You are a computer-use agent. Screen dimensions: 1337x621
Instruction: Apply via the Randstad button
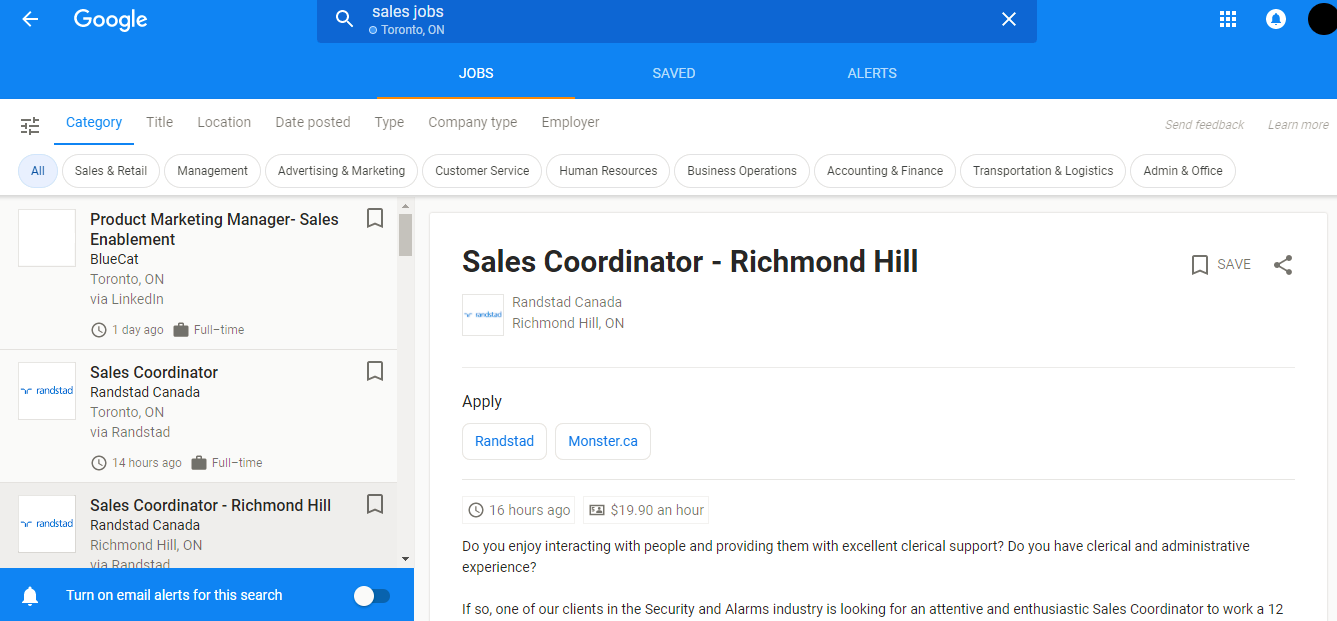point(504,441)
